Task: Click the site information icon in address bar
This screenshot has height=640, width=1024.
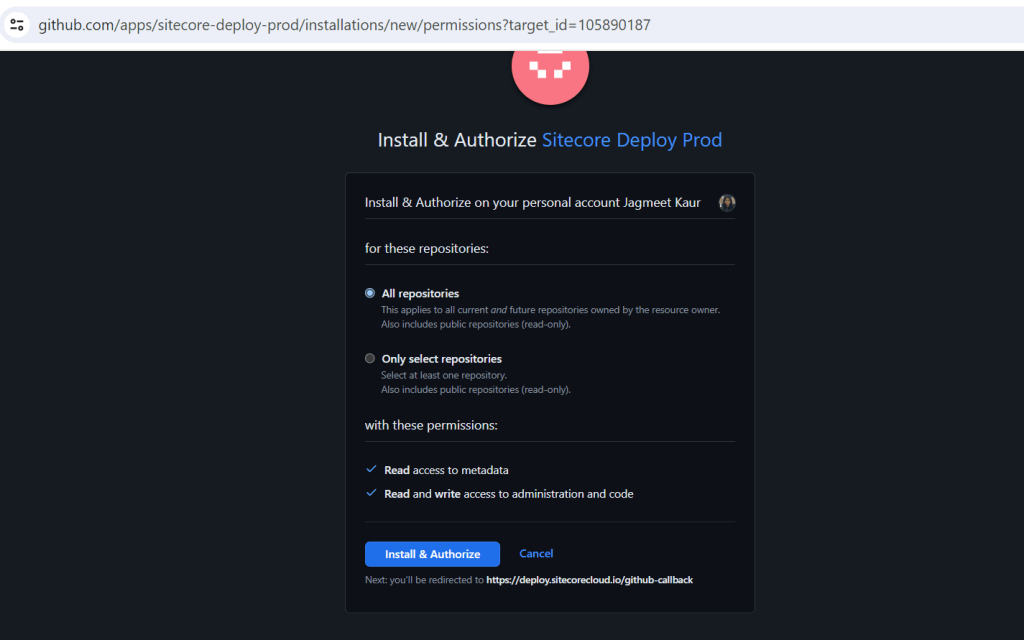Action: [17, 25]
